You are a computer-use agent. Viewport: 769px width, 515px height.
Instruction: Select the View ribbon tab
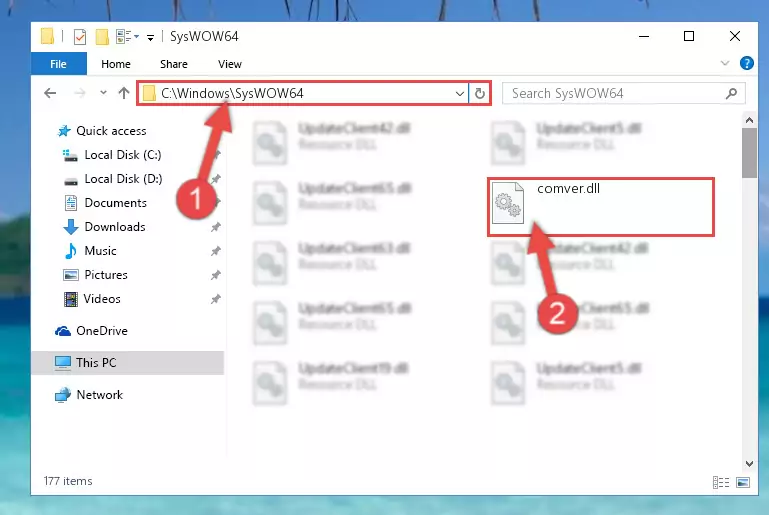(x=230, y=64)
